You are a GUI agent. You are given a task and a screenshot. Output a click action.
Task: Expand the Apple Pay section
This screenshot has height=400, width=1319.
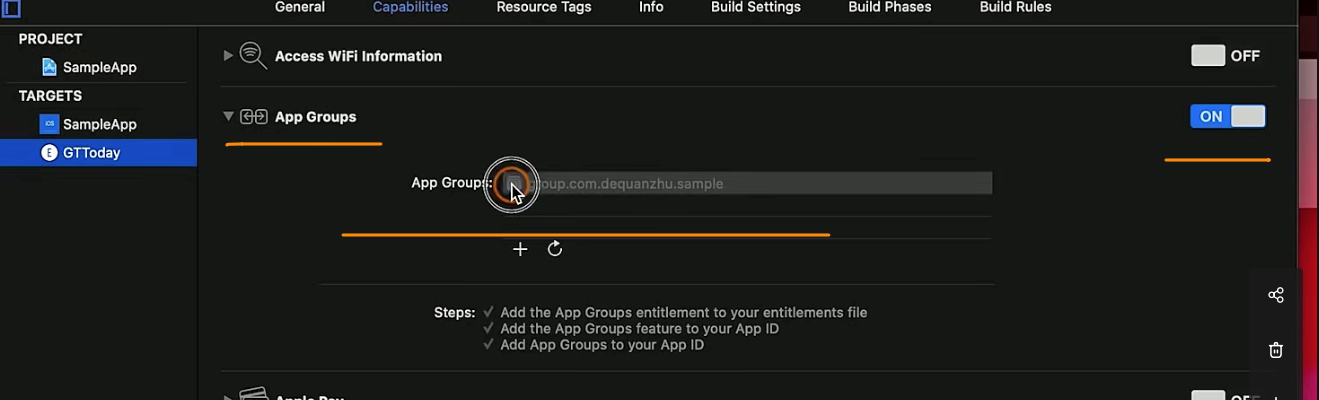(x=228, y=397)
